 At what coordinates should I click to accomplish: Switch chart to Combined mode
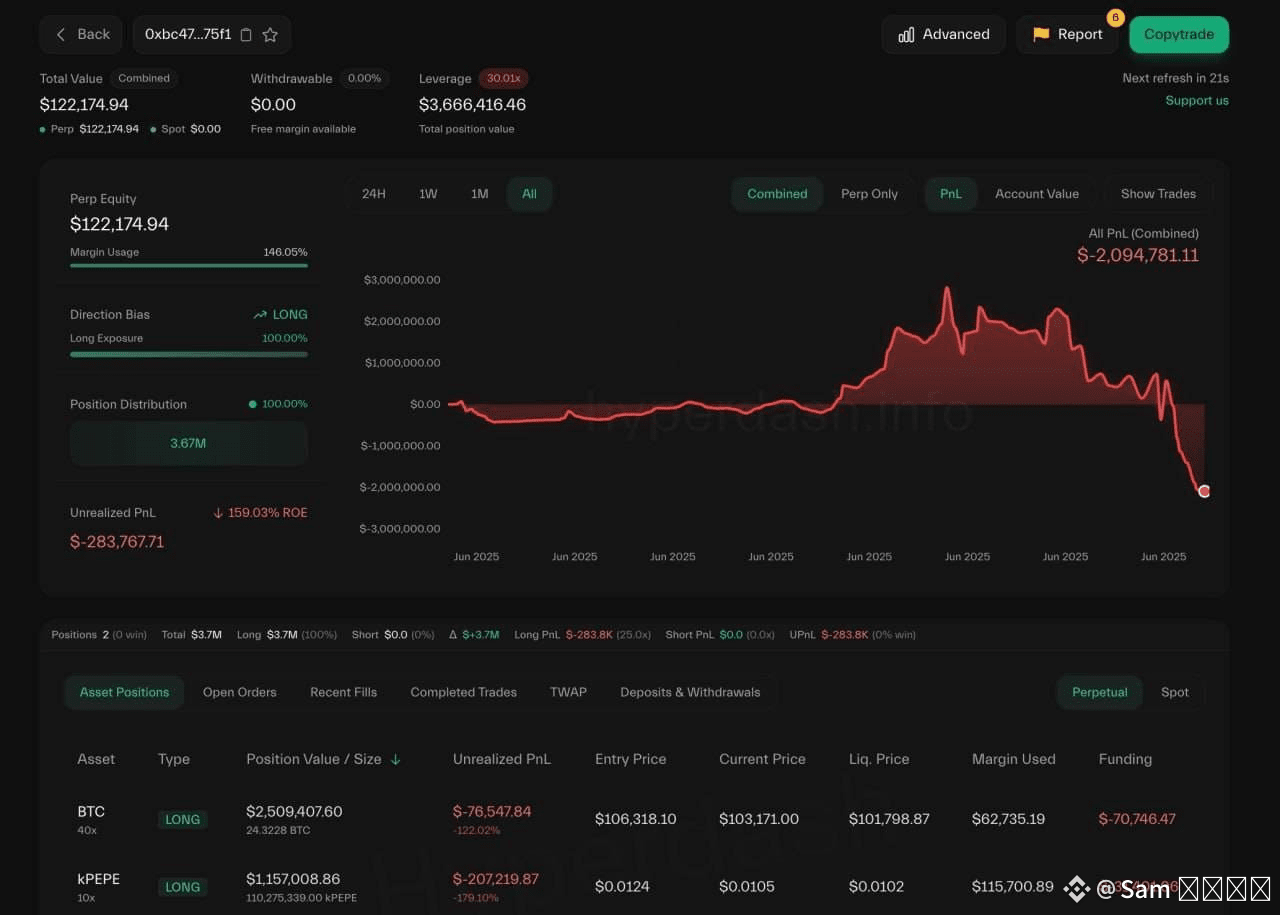tap(777, 194)
